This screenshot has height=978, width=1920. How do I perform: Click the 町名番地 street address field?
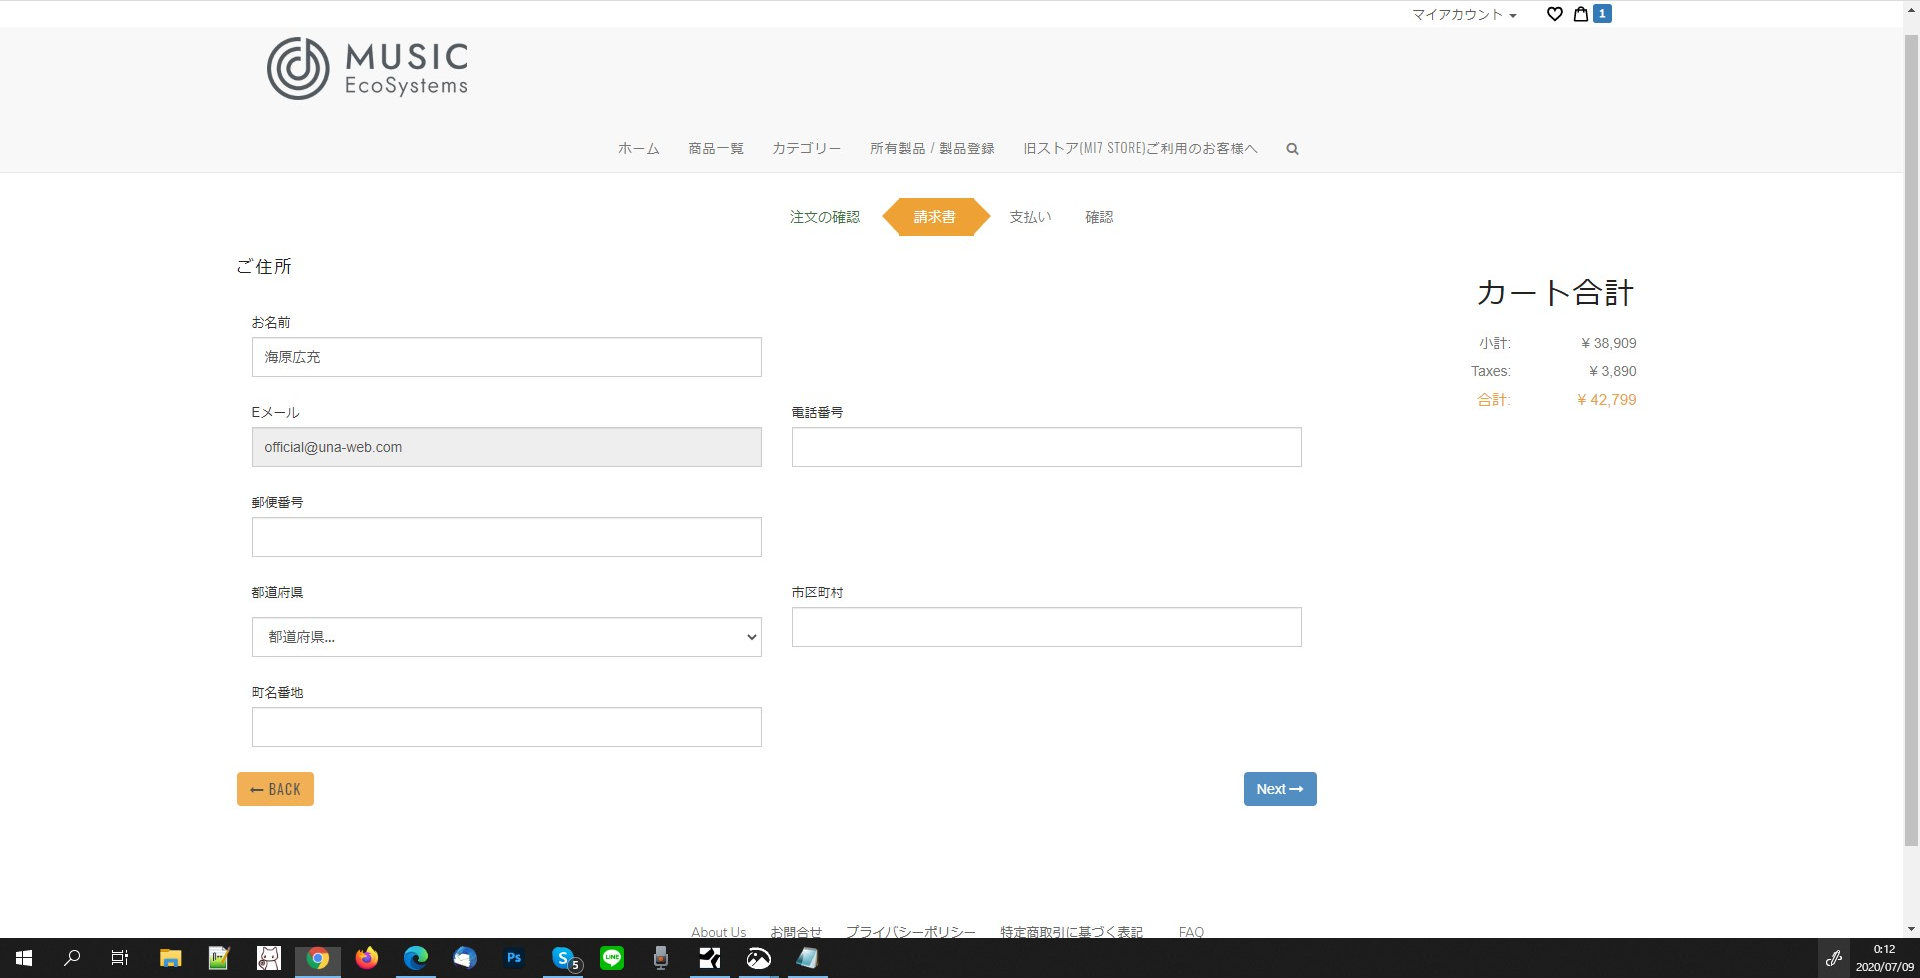point(506,727)
